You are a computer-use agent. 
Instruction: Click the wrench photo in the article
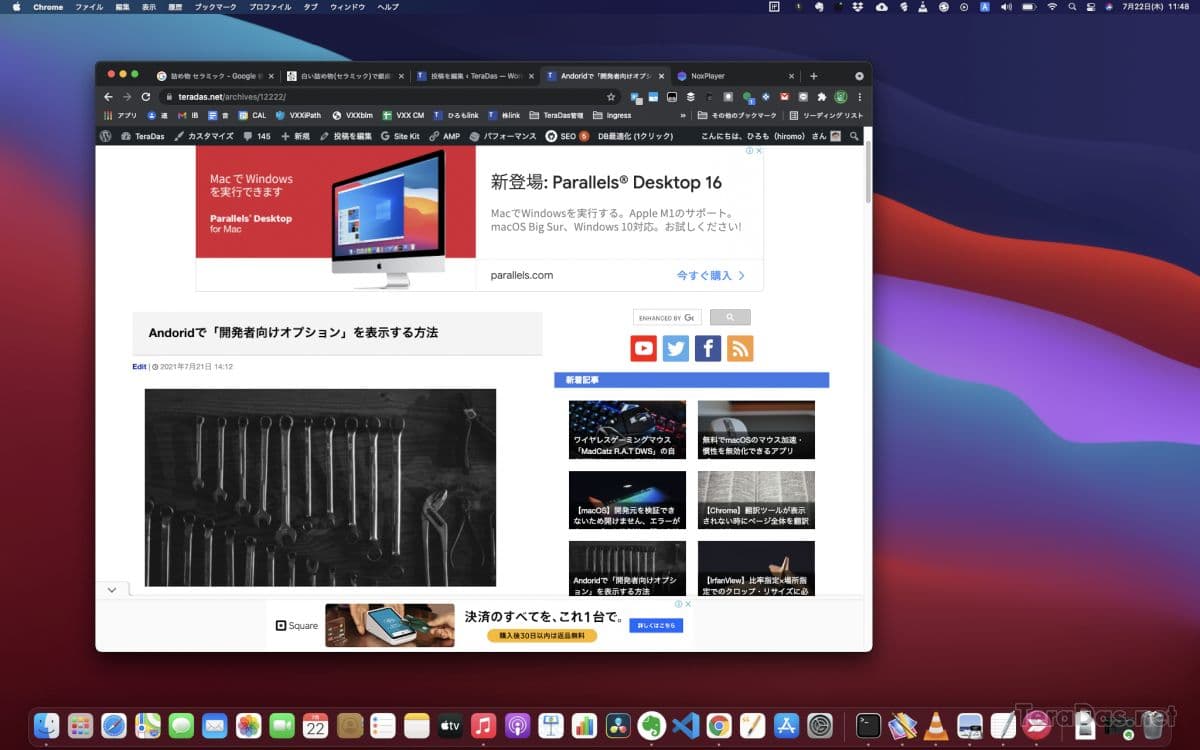(x=320, y=487)
